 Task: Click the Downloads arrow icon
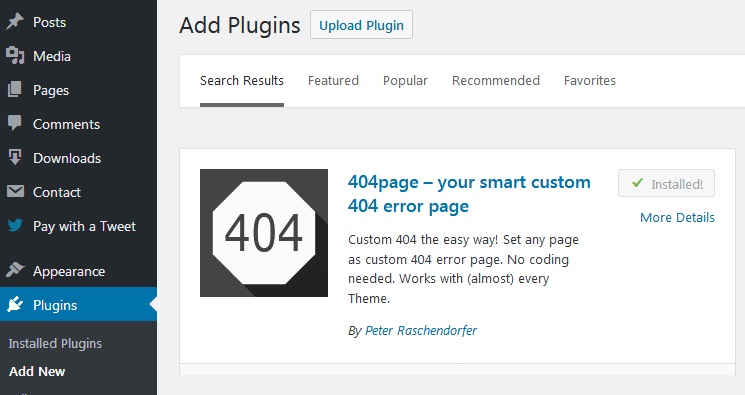pos(15,157)
